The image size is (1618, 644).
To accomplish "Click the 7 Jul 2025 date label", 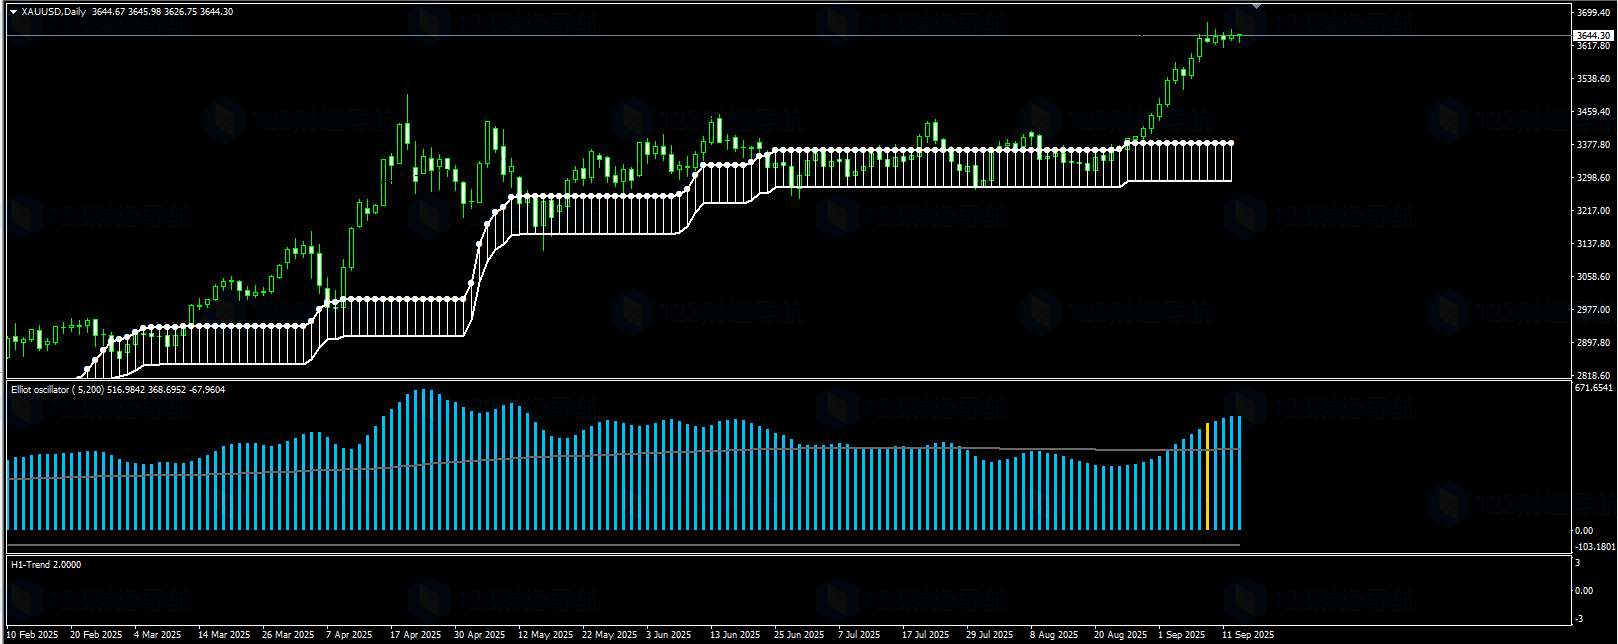I will pos(859,635).
